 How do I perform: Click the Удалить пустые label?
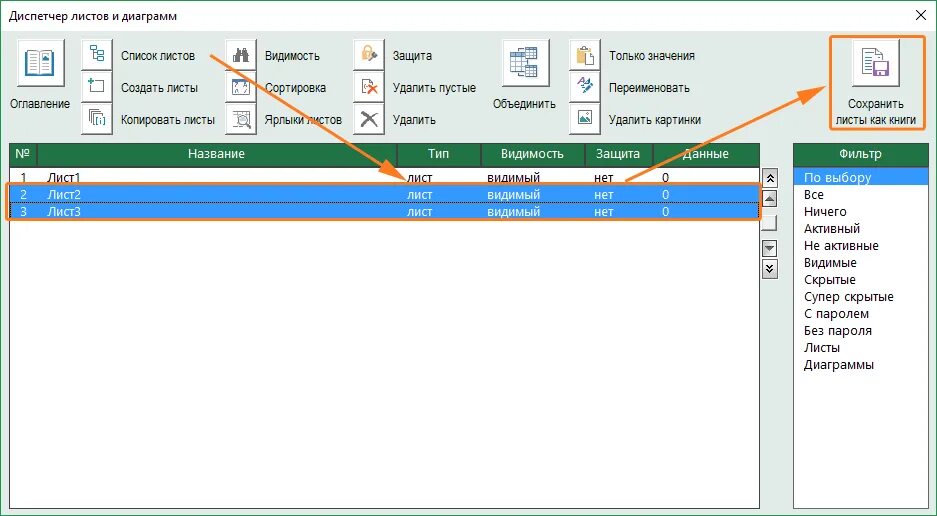point(434,87)
